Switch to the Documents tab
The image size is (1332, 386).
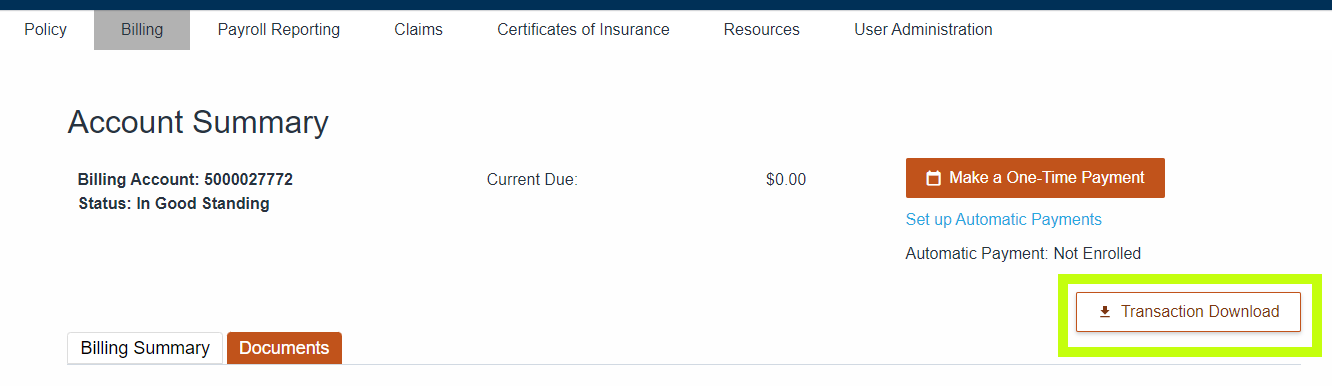[x=284, y=348]
